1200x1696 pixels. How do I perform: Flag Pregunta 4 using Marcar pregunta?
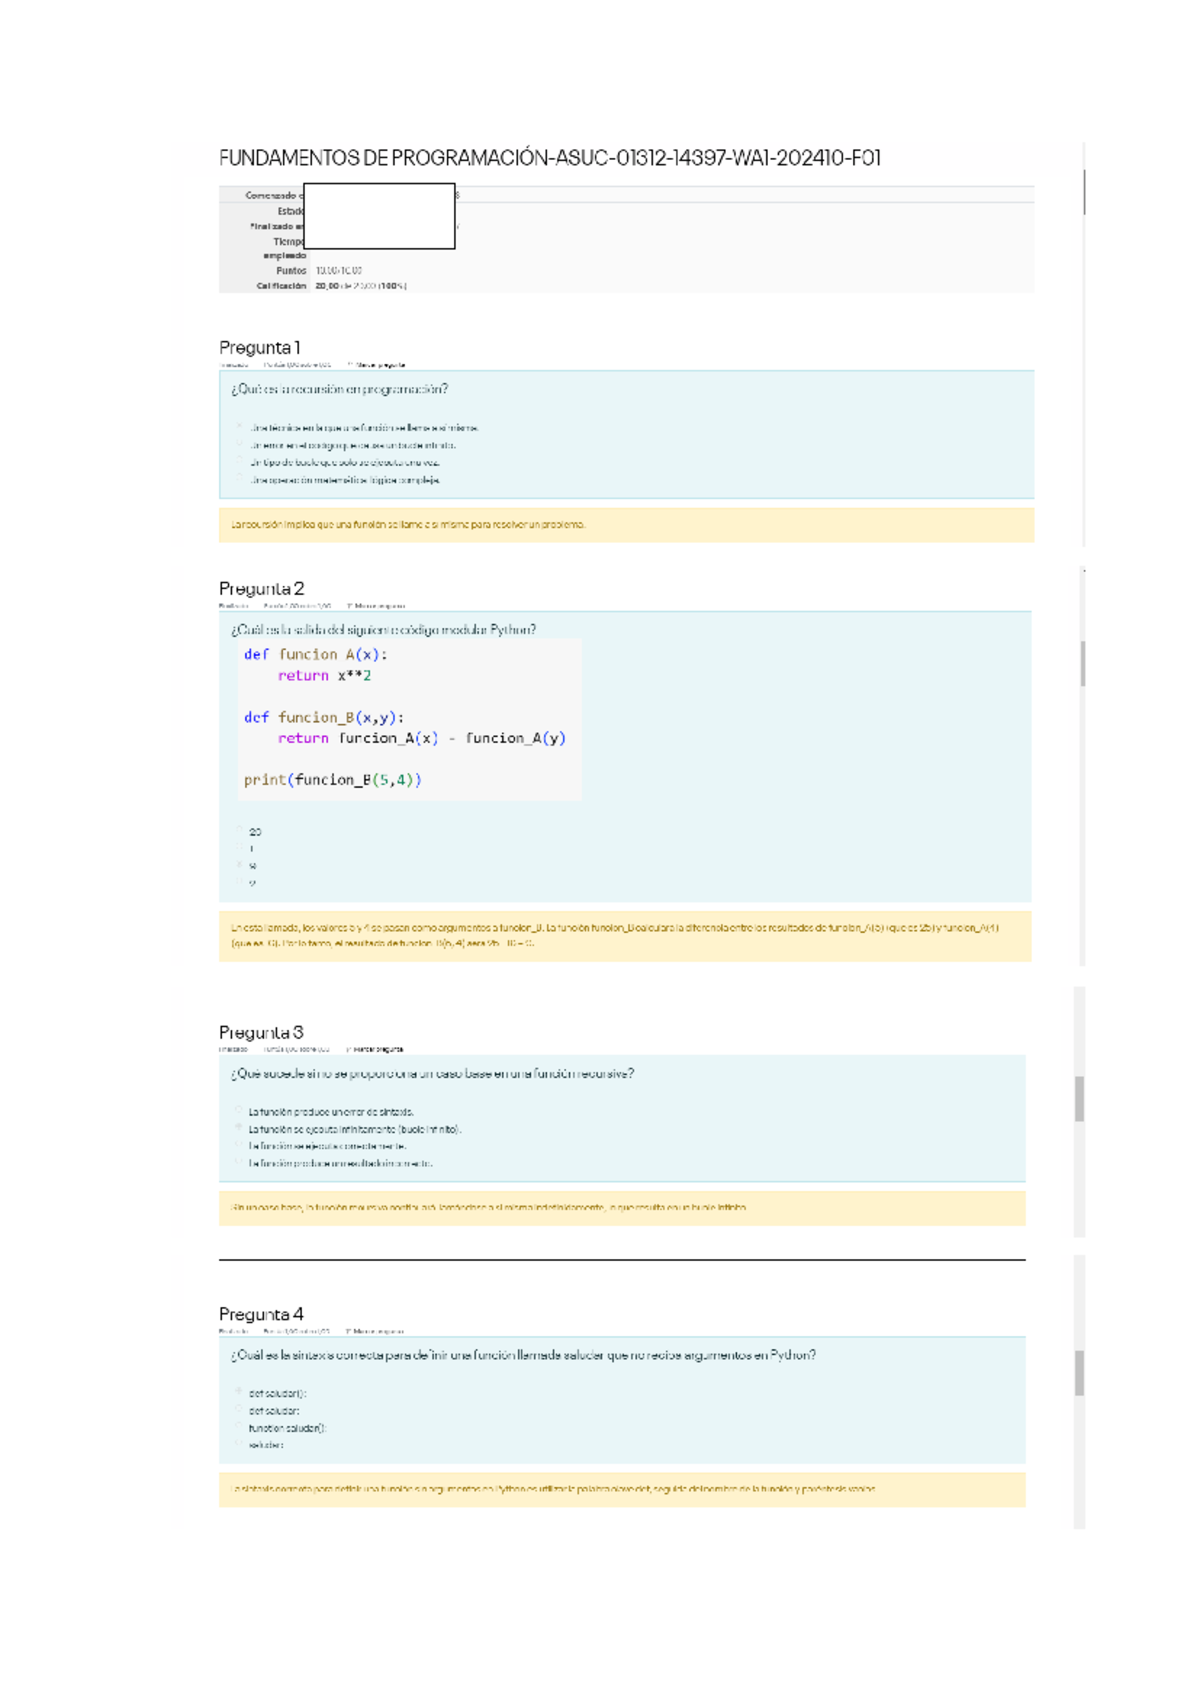(375, 1332)
